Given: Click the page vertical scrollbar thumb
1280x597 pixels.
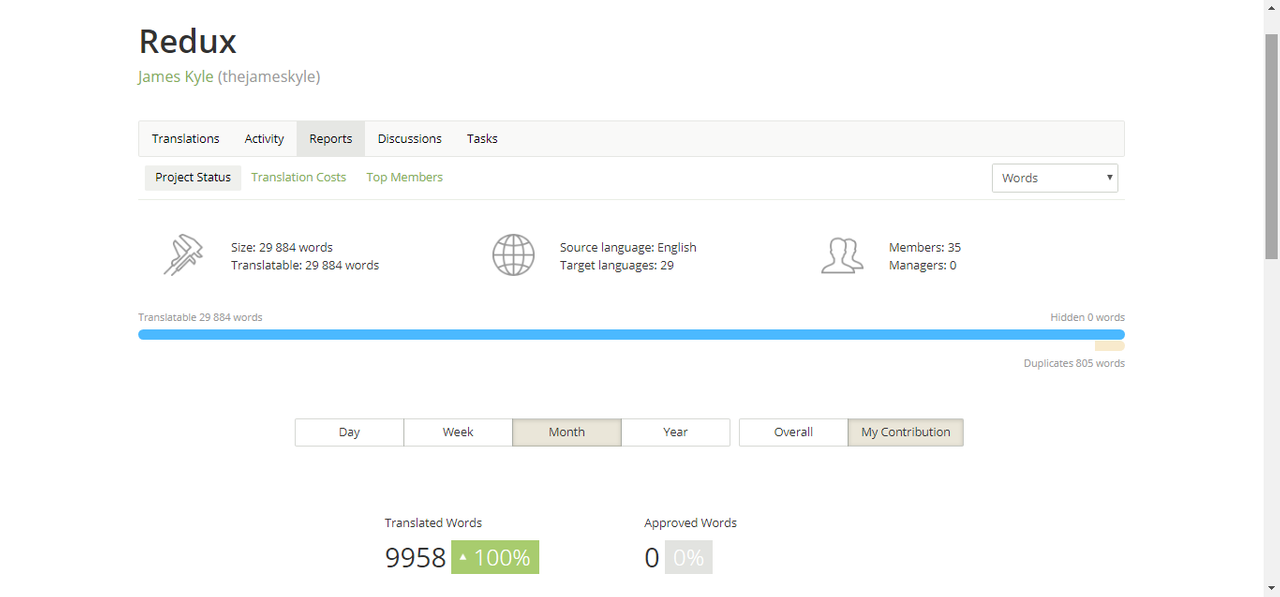Looking at the screenshot, I should click(1272, 147).
